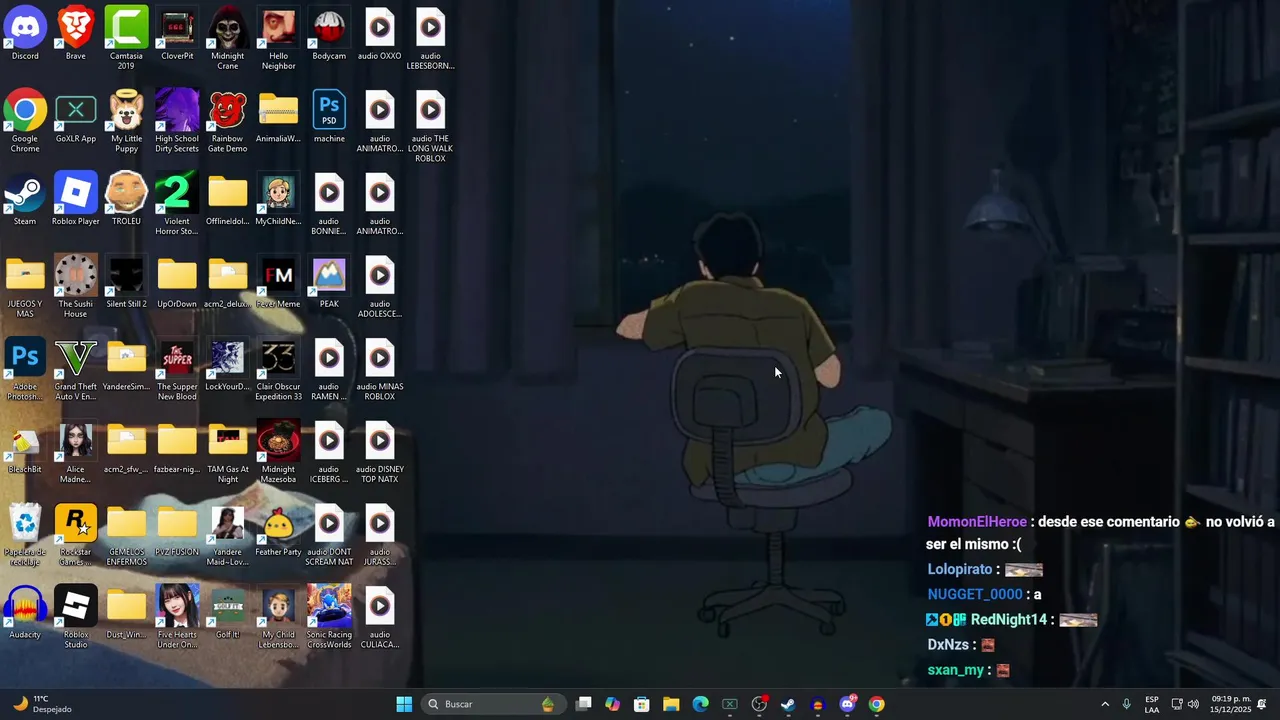
Task: Open the ESP LAA language switcher
Action: (1152, 704)
